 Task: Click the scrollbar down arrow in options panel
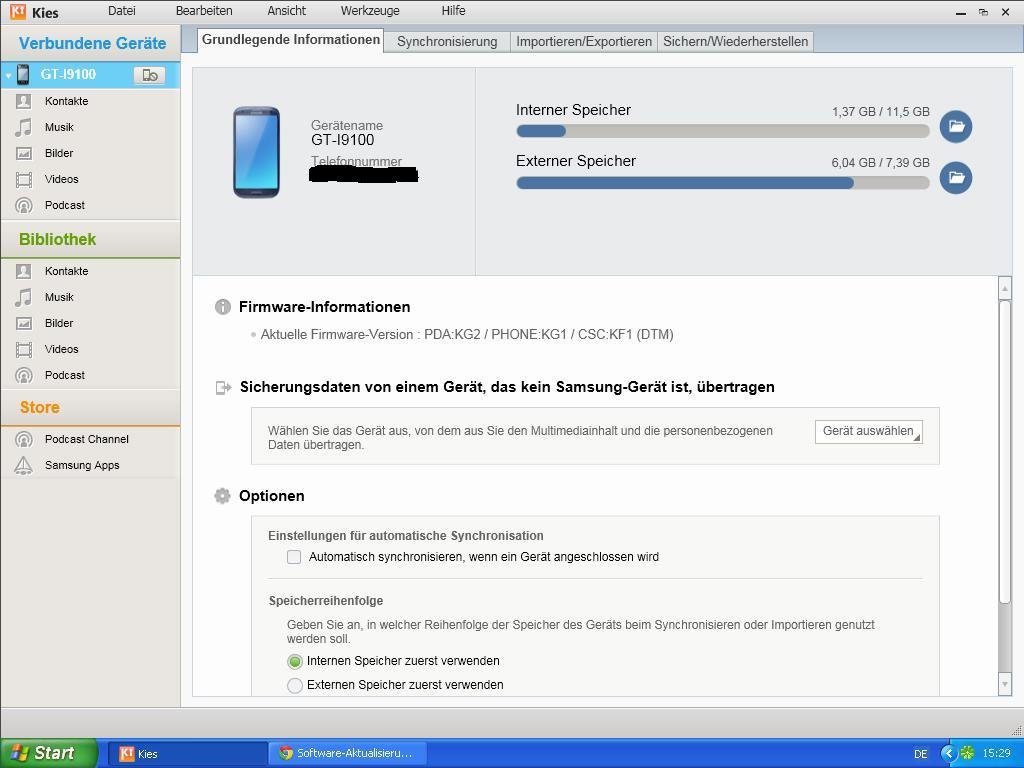pyautogui.click(x=1004, y=684)
